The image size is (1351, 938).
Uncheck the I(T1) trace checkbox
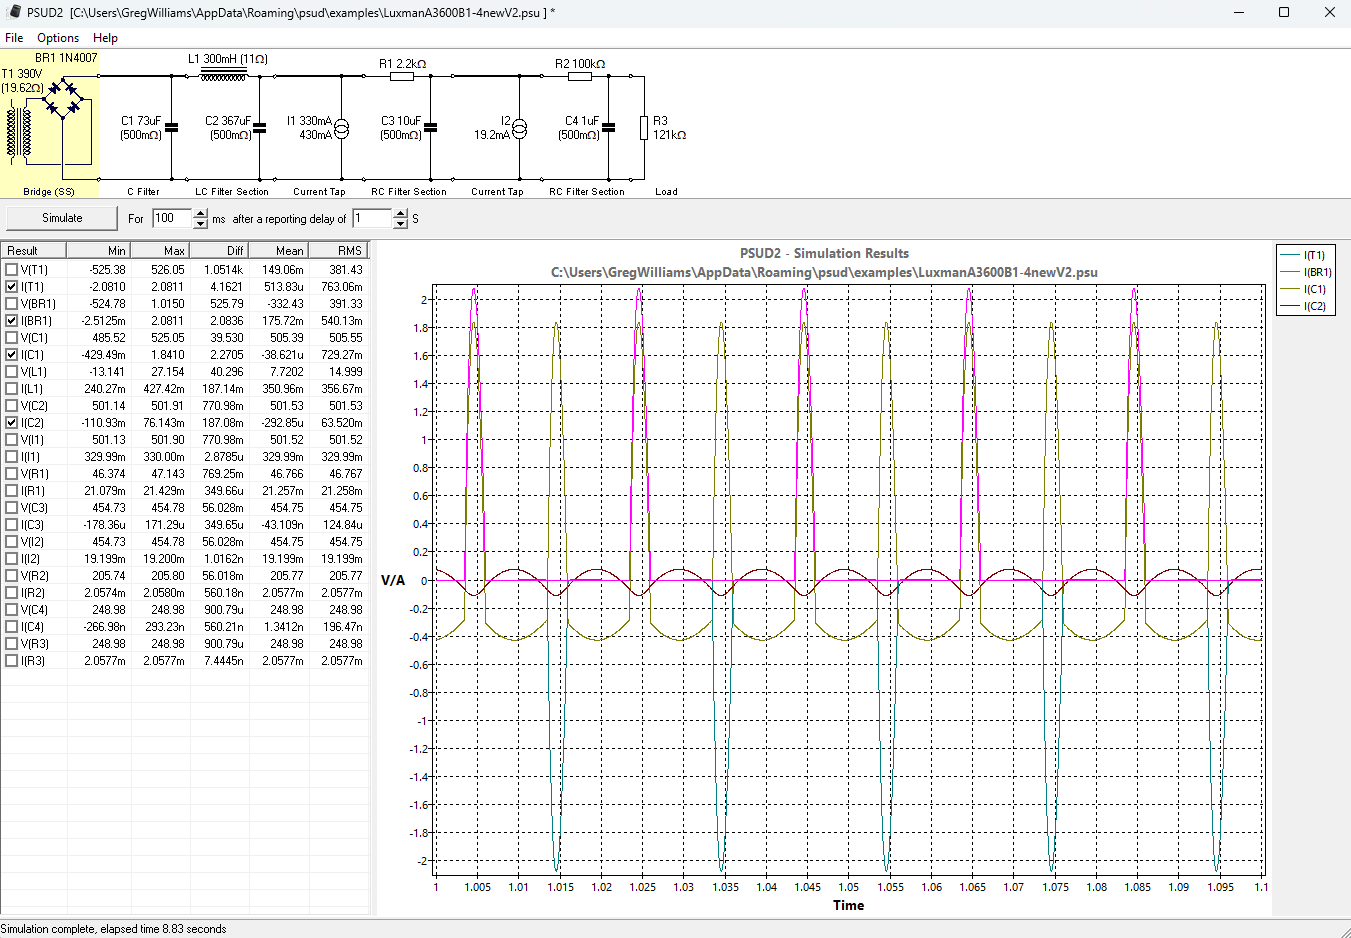point(12,287)
